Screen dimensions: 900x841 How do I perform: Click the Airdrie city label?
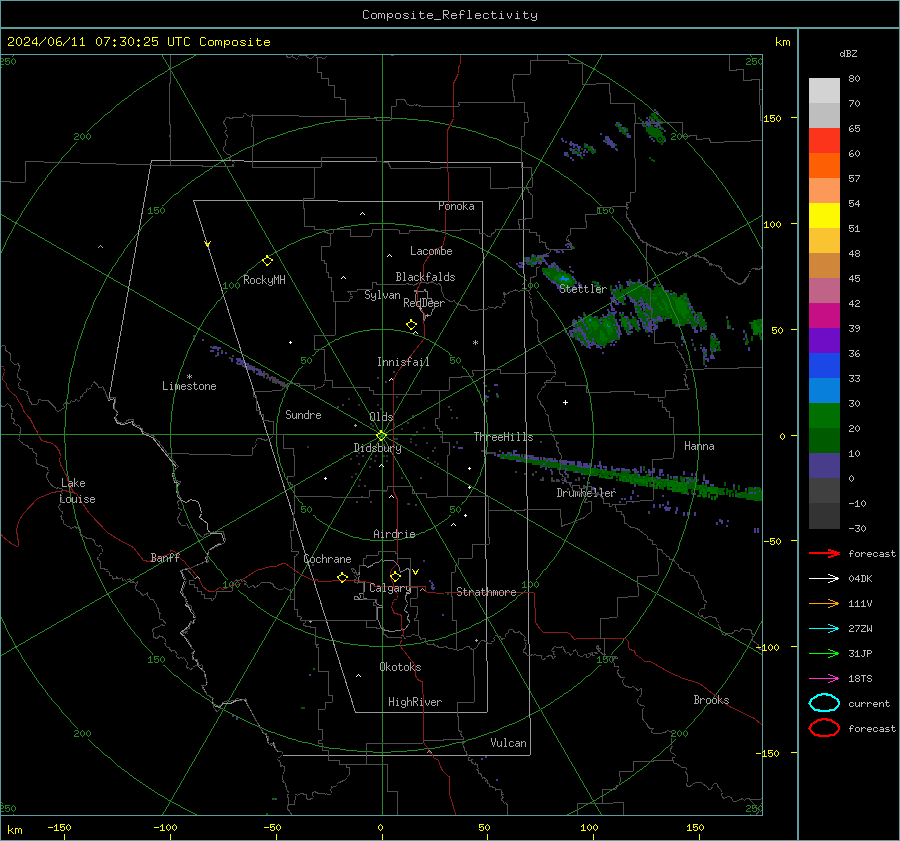coord(394,534)
